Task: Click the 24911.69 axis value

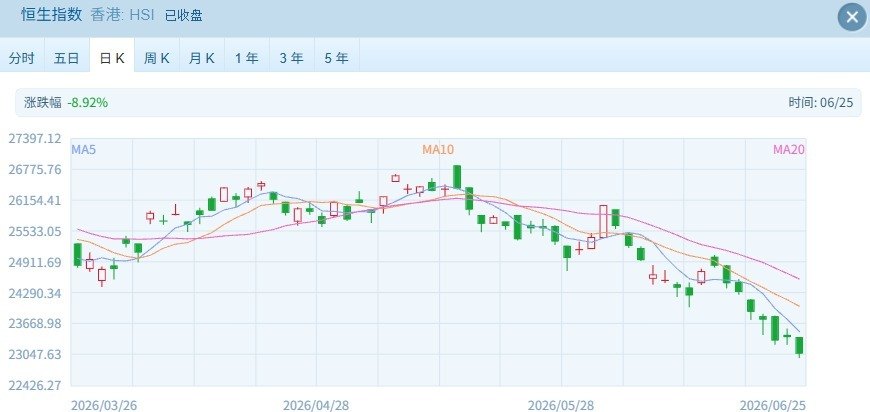Action: [34, 262]
